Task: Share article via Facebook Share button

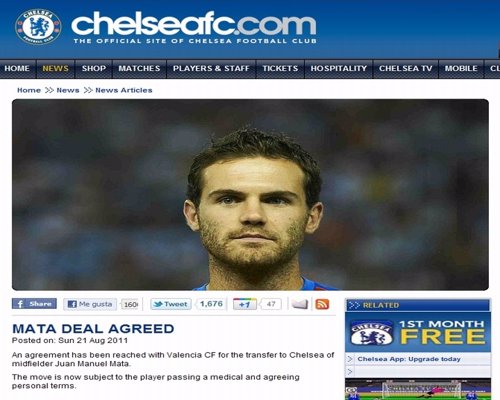Action: (x=34, y=304)
